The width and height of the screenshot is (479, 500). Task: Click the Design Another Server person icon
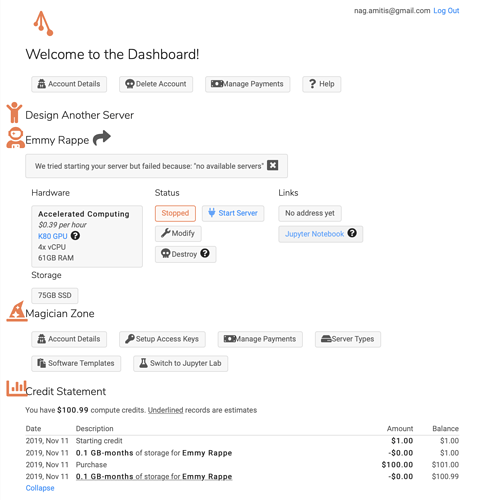tap(14, 112)
